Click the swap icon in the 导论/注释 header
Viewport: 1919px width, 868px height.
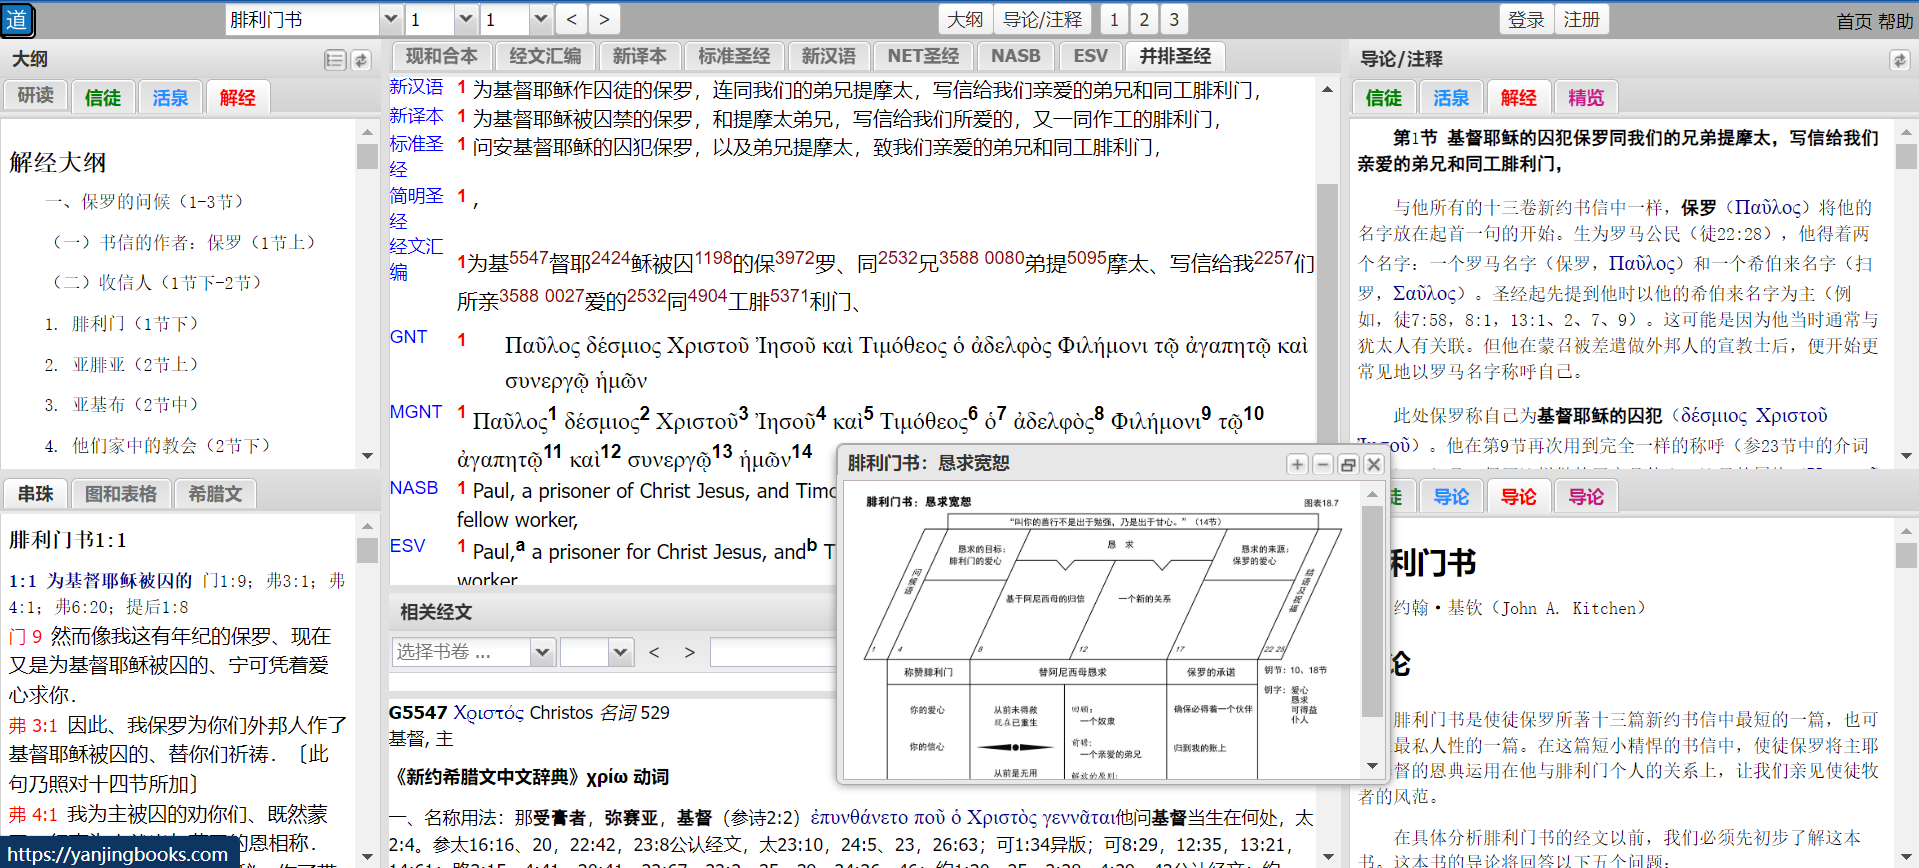[x=1899, y=60]
